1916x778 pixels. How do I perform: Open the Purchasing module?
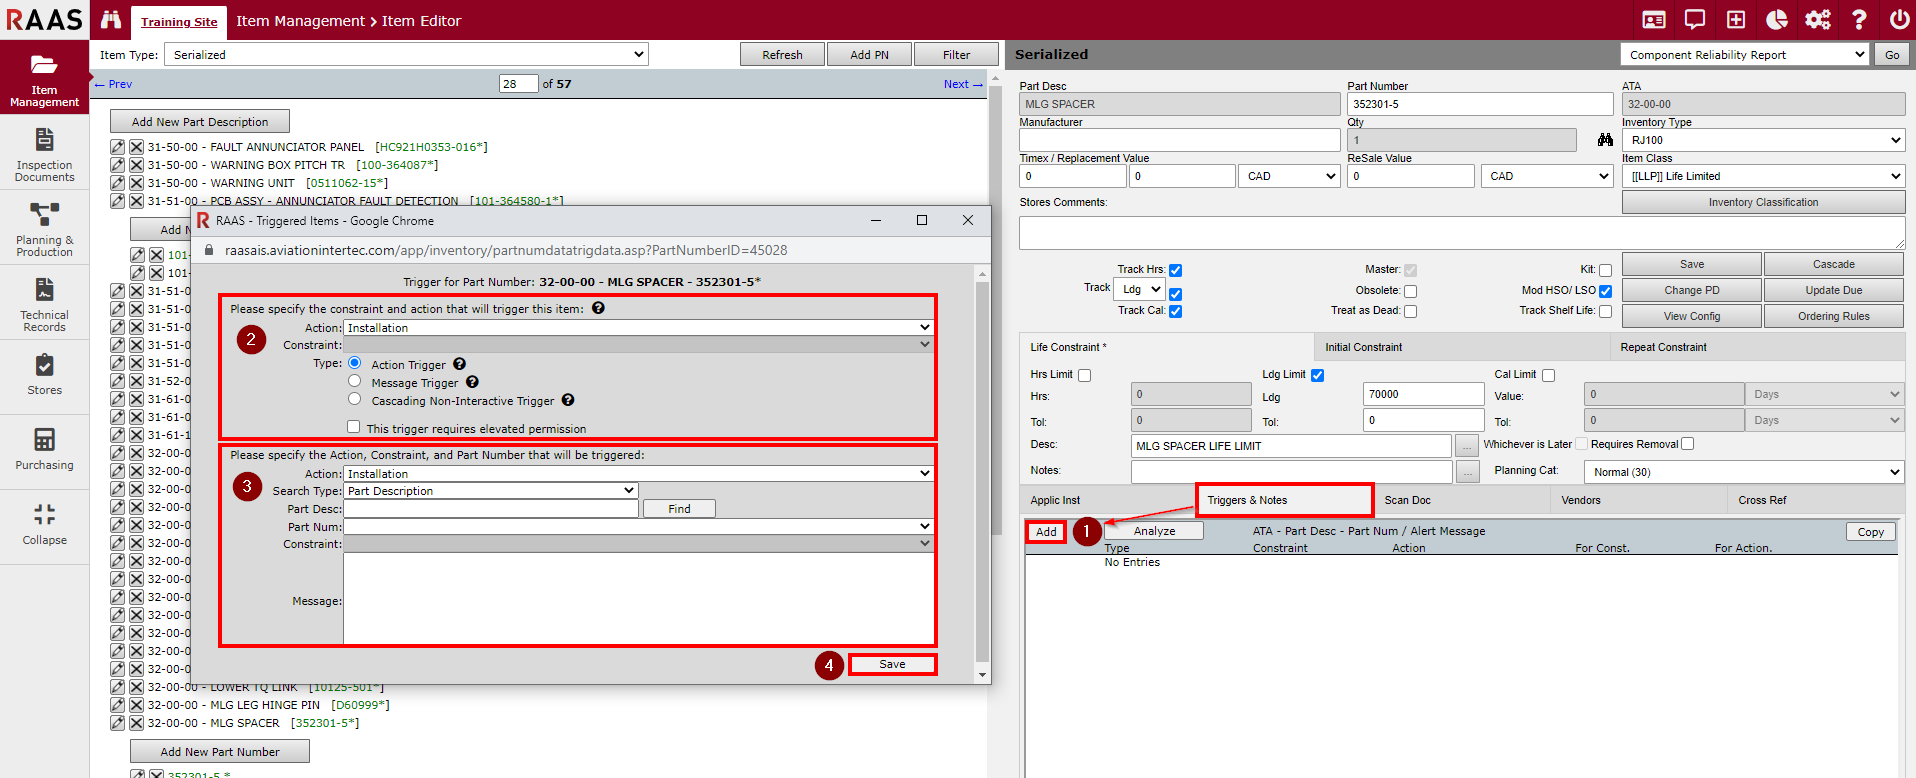tap(44, 448)
